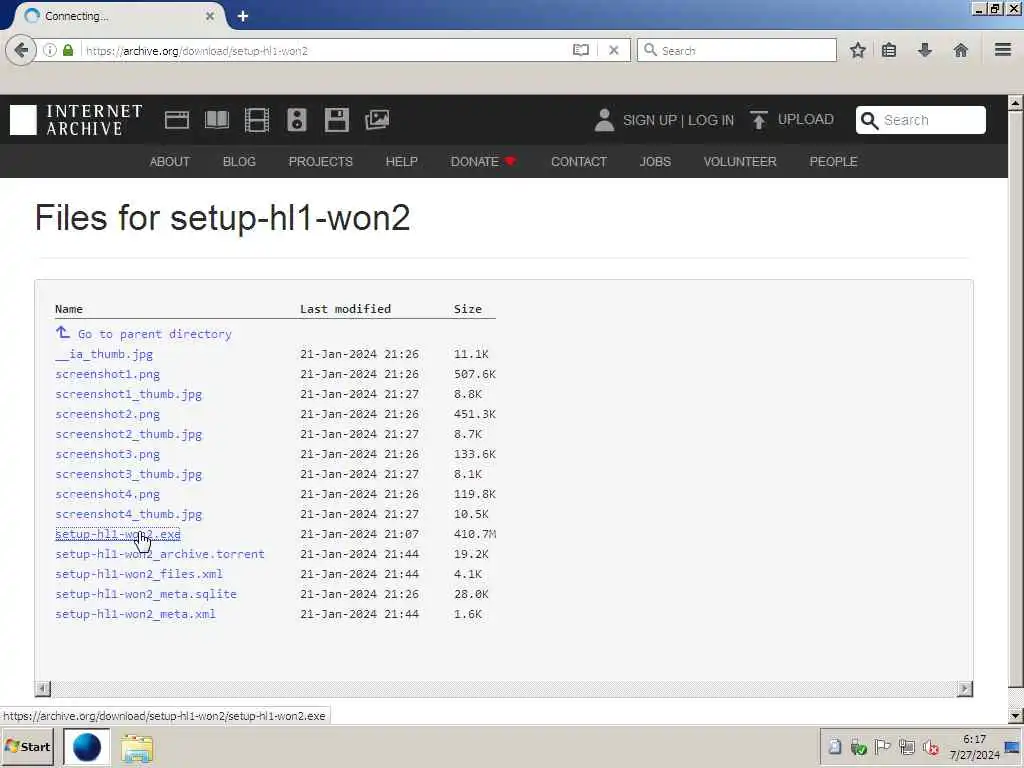Open the PEOPLE menu item

[833, 161]
